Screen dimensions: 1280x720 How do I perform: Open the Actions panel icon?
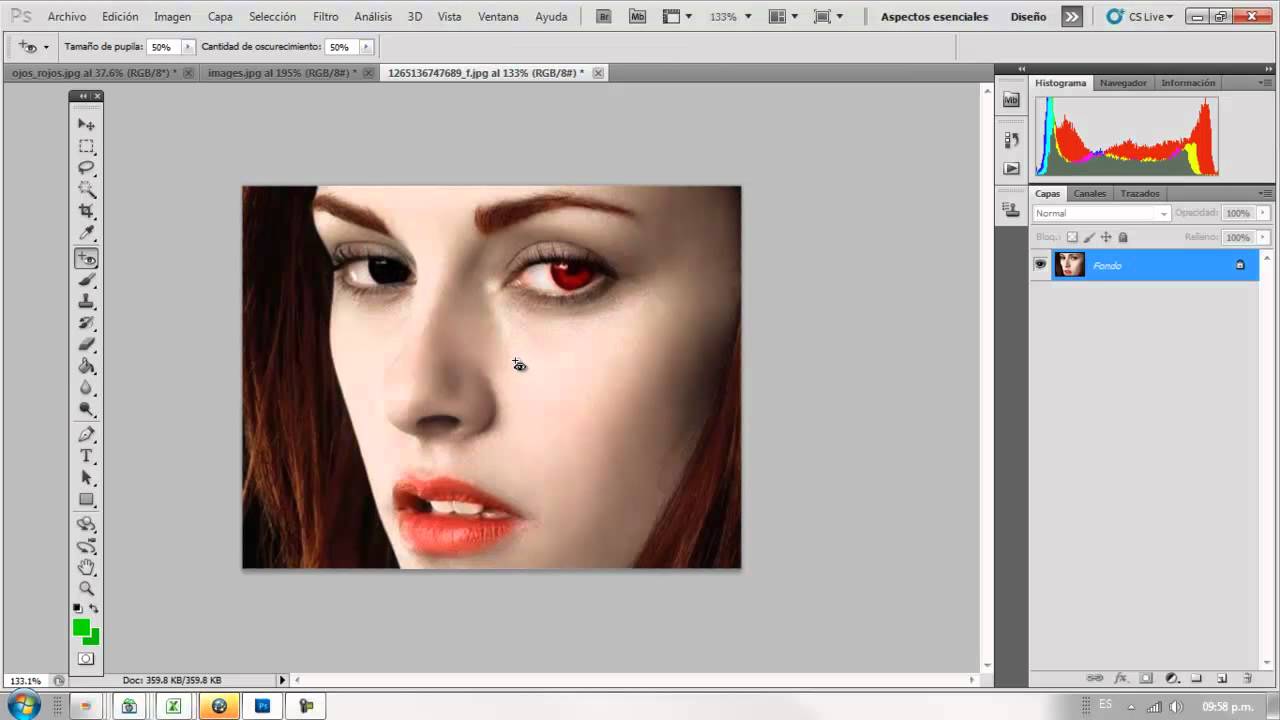pos(1011,169)
